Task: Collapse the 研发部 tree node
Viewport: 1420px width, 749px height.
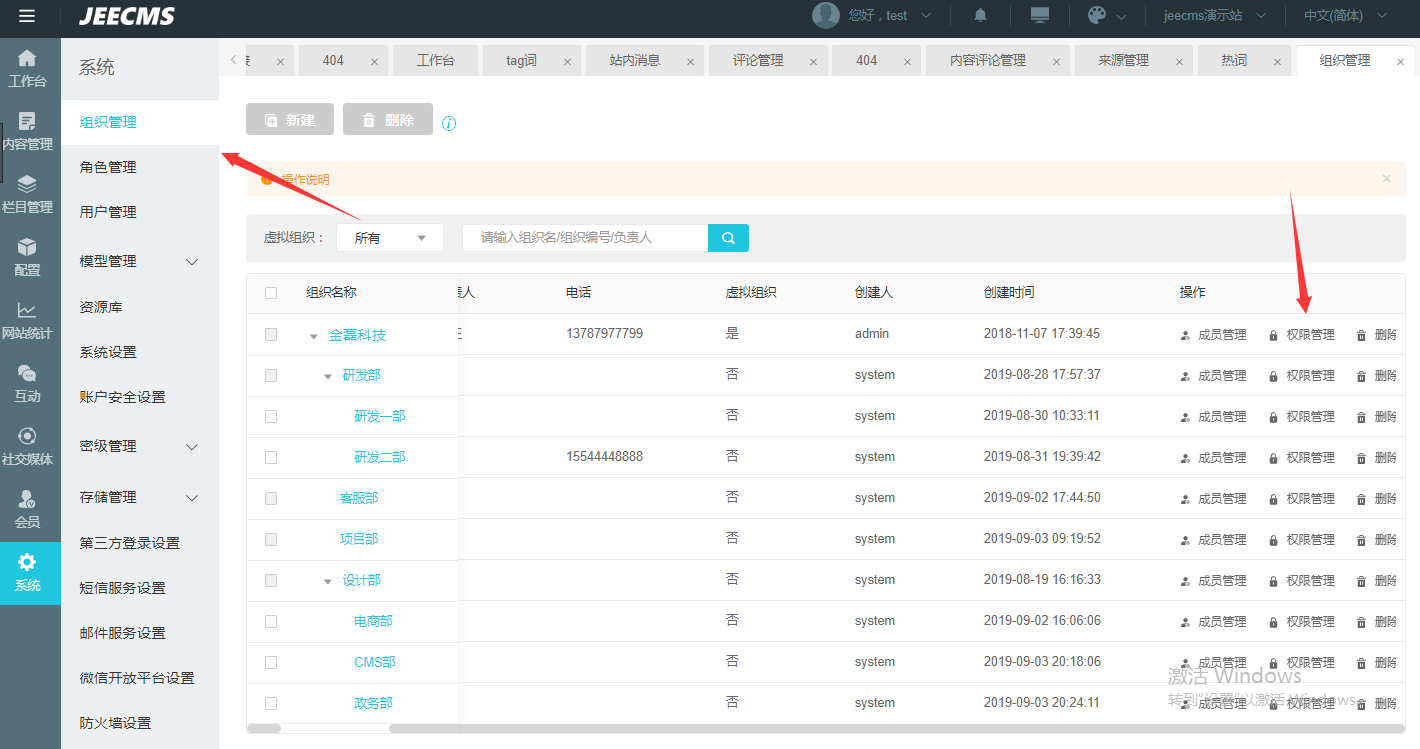Action: (328, 376)
